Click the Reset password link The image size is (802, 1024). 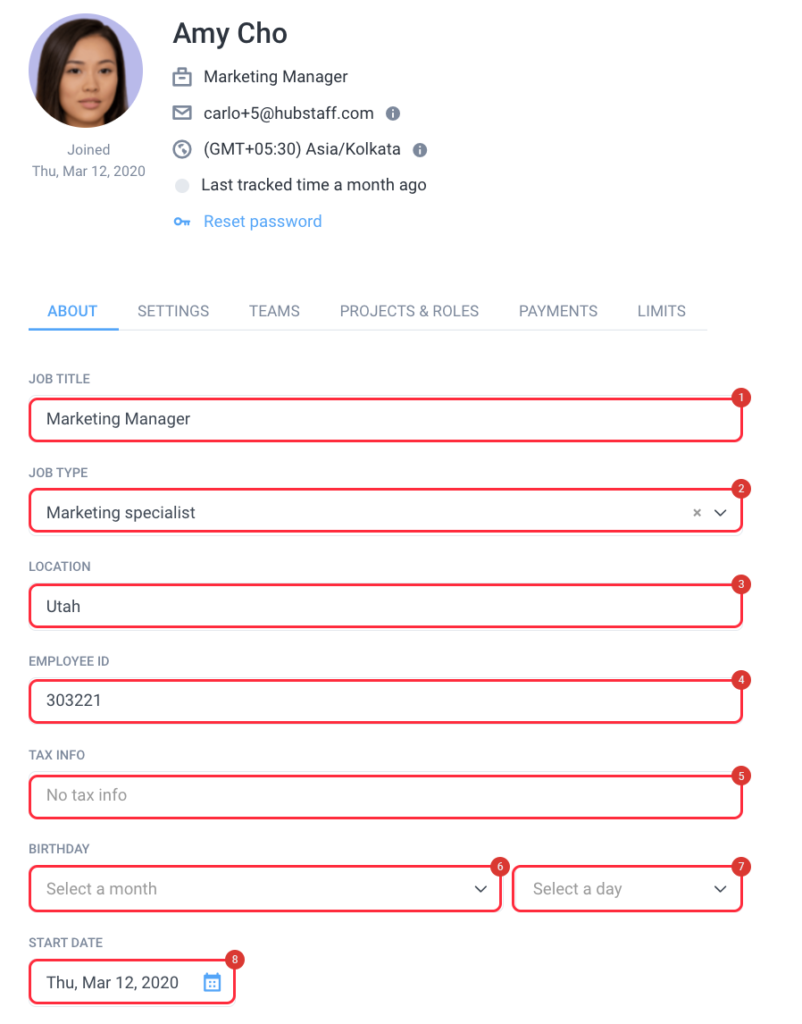262,221
